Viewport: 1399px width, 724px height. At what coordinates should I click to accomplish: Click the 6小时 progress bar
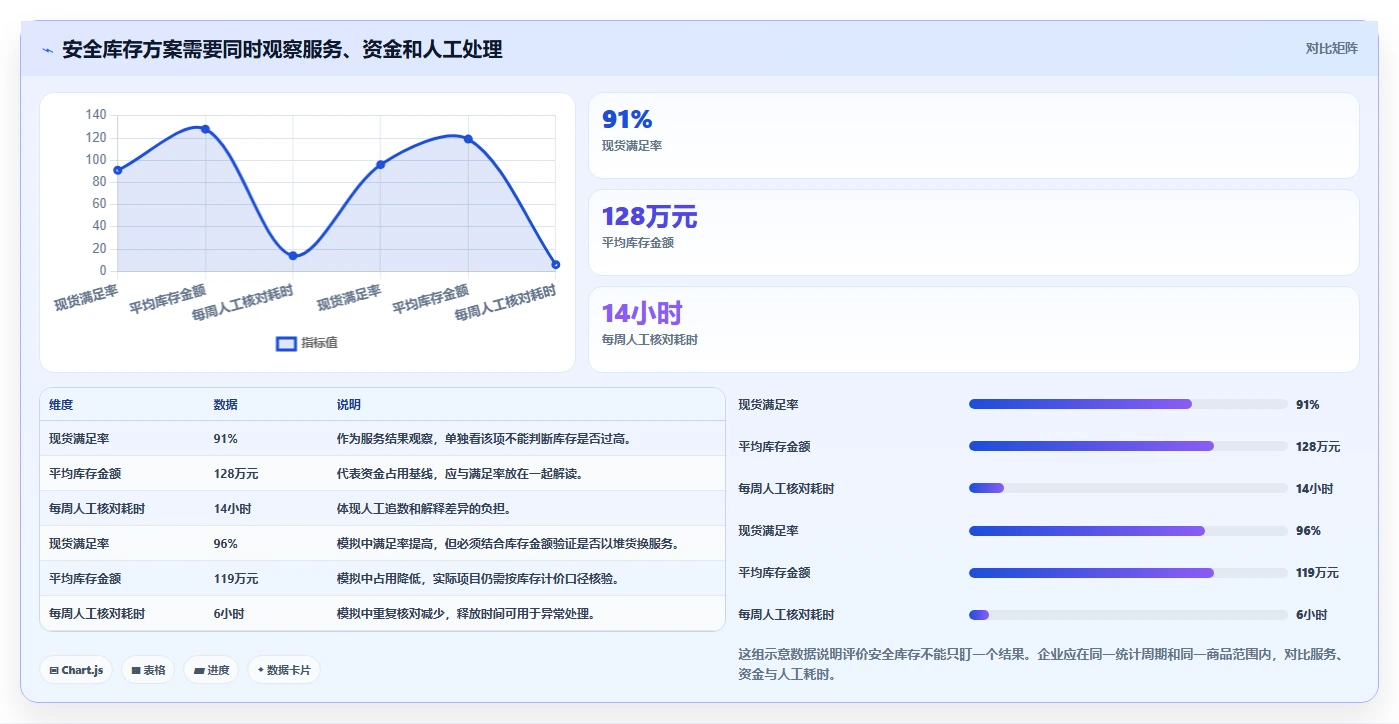pyautogui.click(x=1128, y=614)
